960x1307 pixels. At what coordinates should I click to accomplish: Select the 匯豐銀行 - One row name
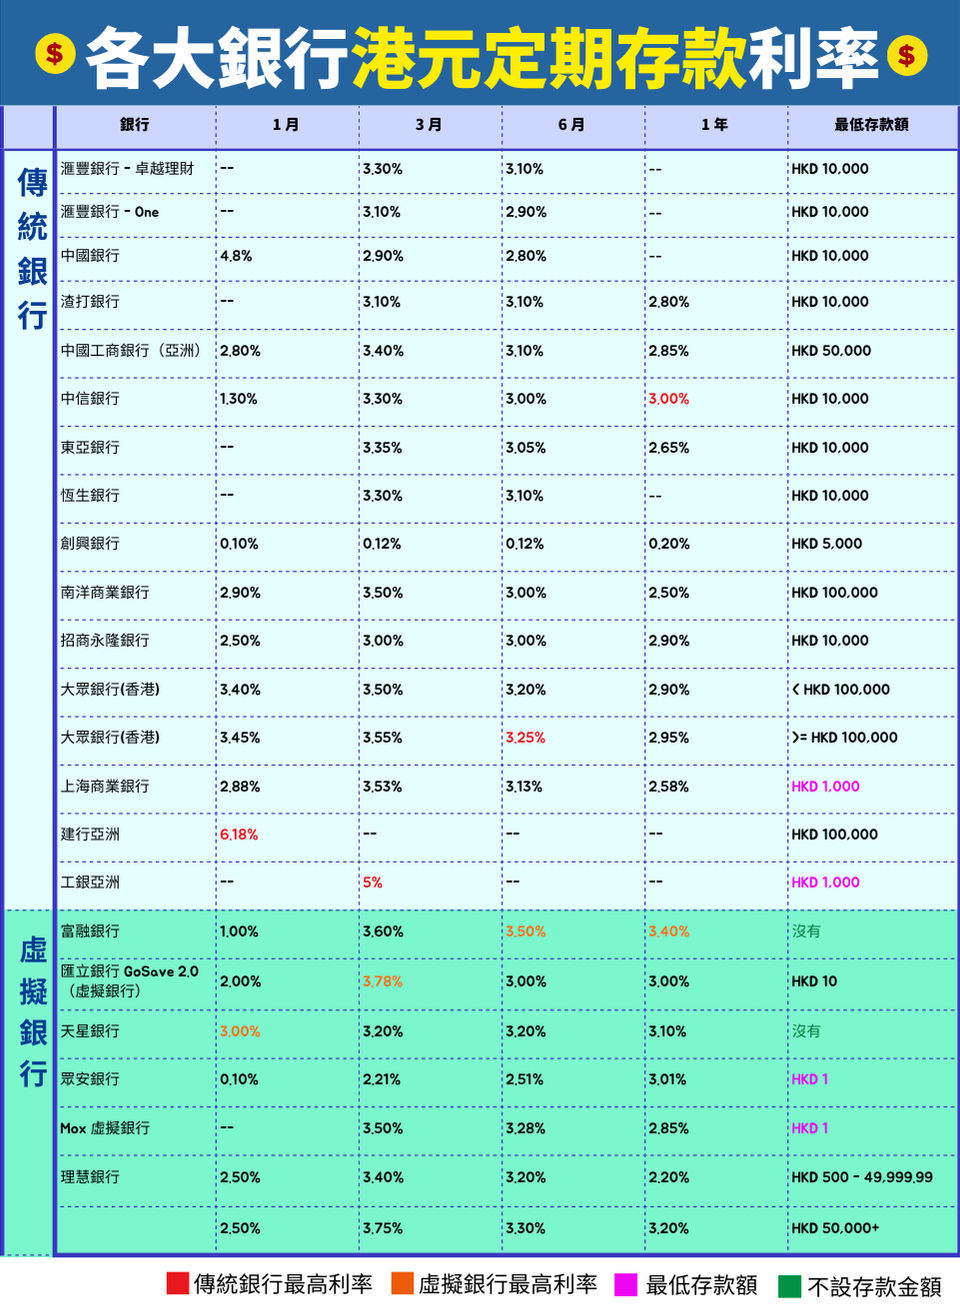point(110,212)
